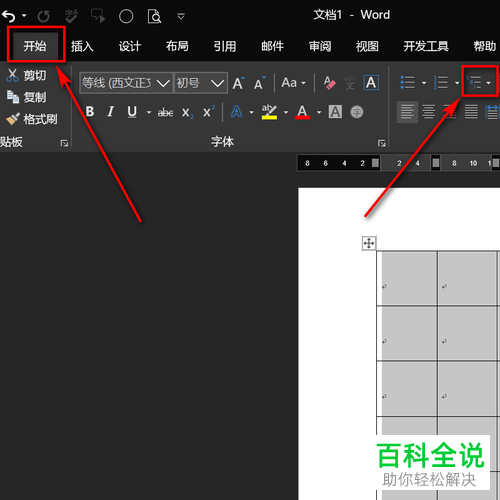Click the Decrease Font Size icon
The height and width of the screenshot is (500, 500).
(x=260, y=83)
